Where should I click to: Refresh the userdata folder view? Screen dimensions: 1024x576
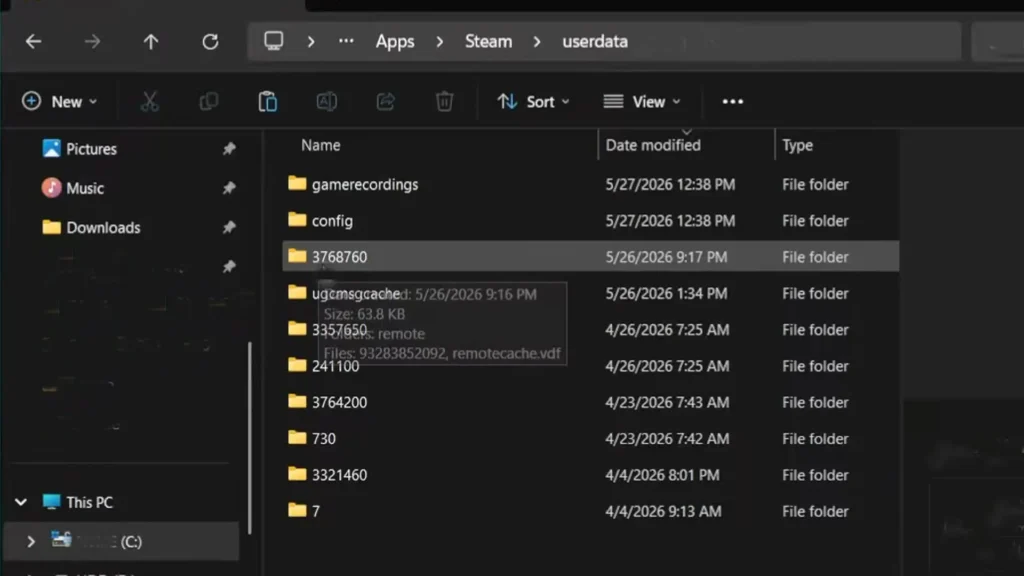pyautogui.click(x=210, y=42)
